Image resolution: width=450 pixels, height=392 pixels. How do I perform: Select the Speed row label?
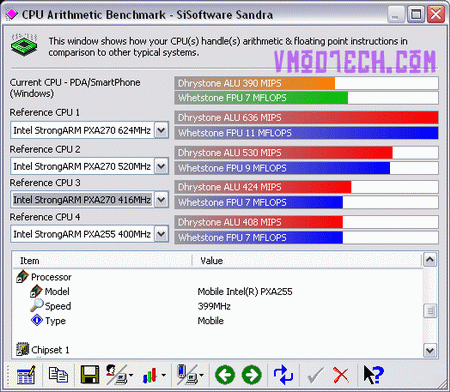(x=58, y=306)
